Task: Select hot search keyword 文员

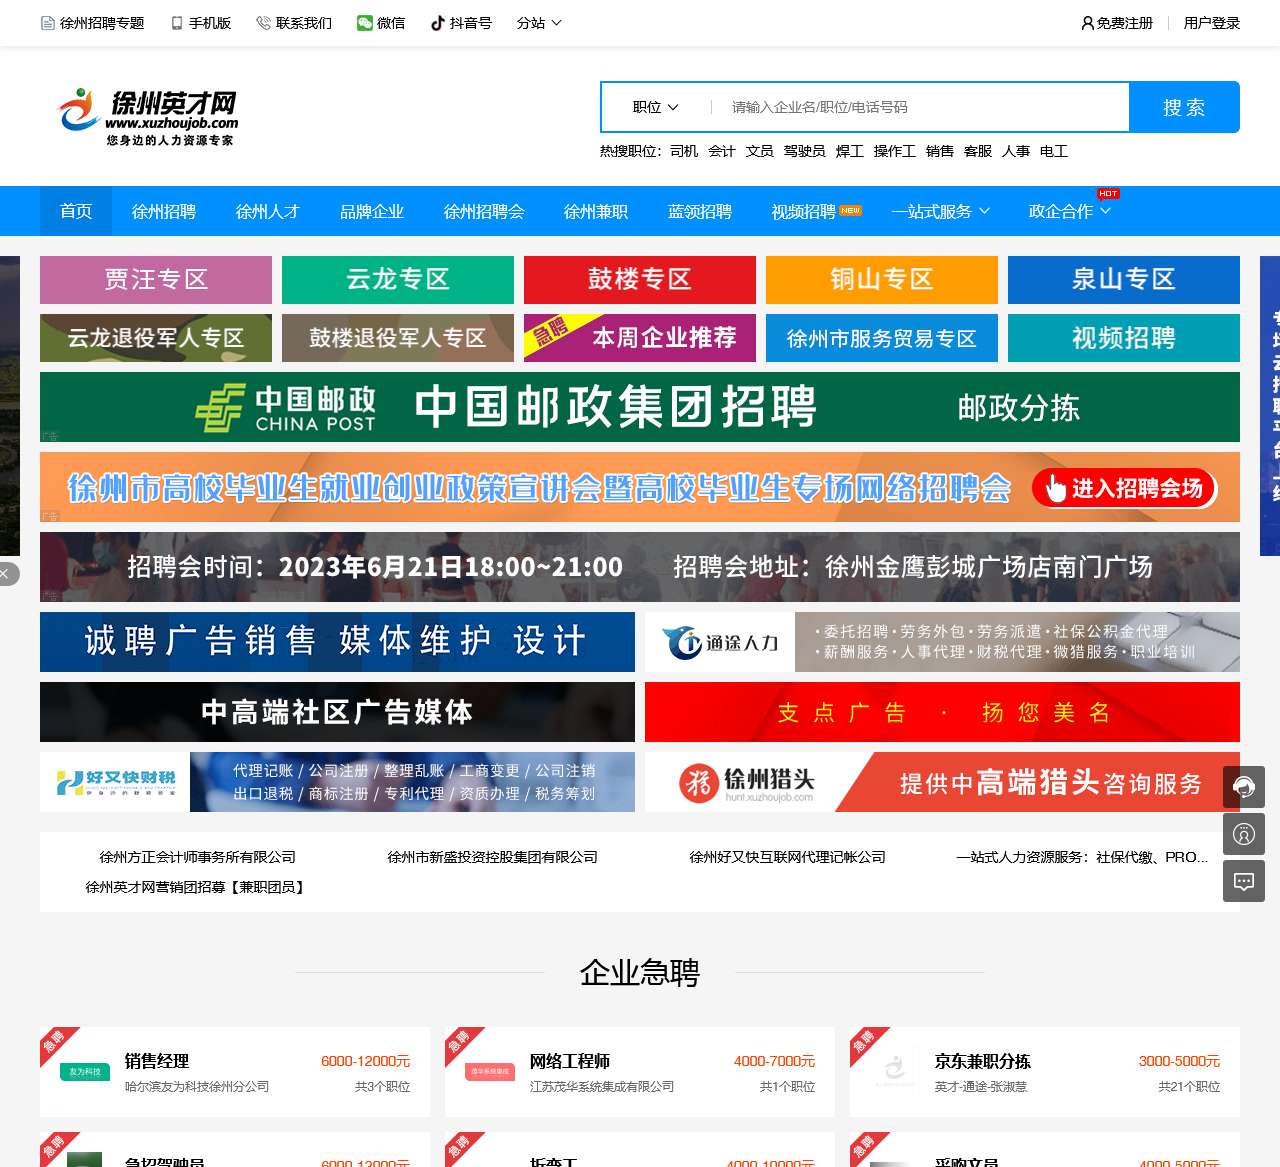Action: point(760,151)
